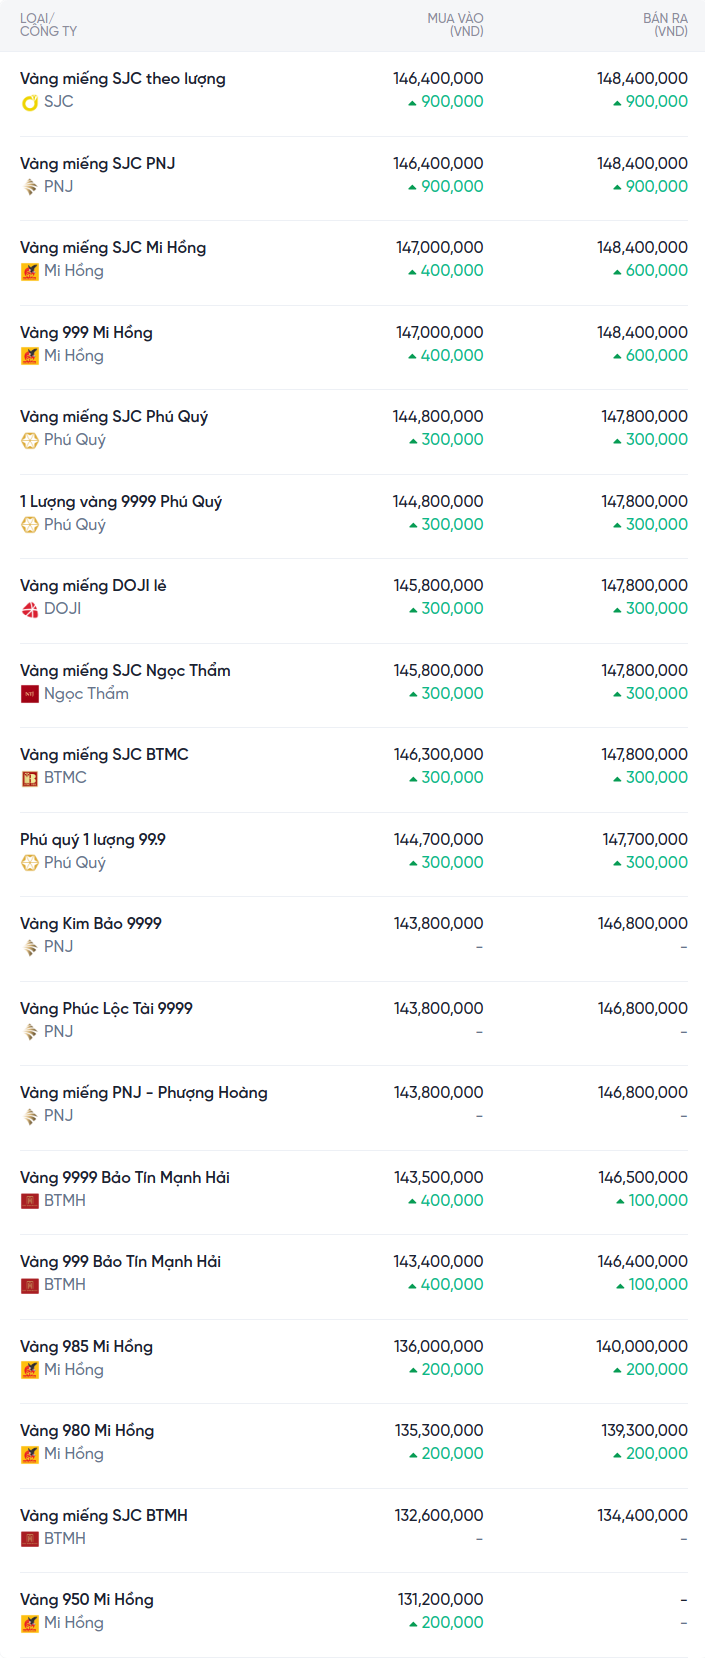Image resolution: width=705 pixels, height=1658 pixels.
Task: Select Phú quý 1 lượng 99.9 title
Action: point(93,840)
